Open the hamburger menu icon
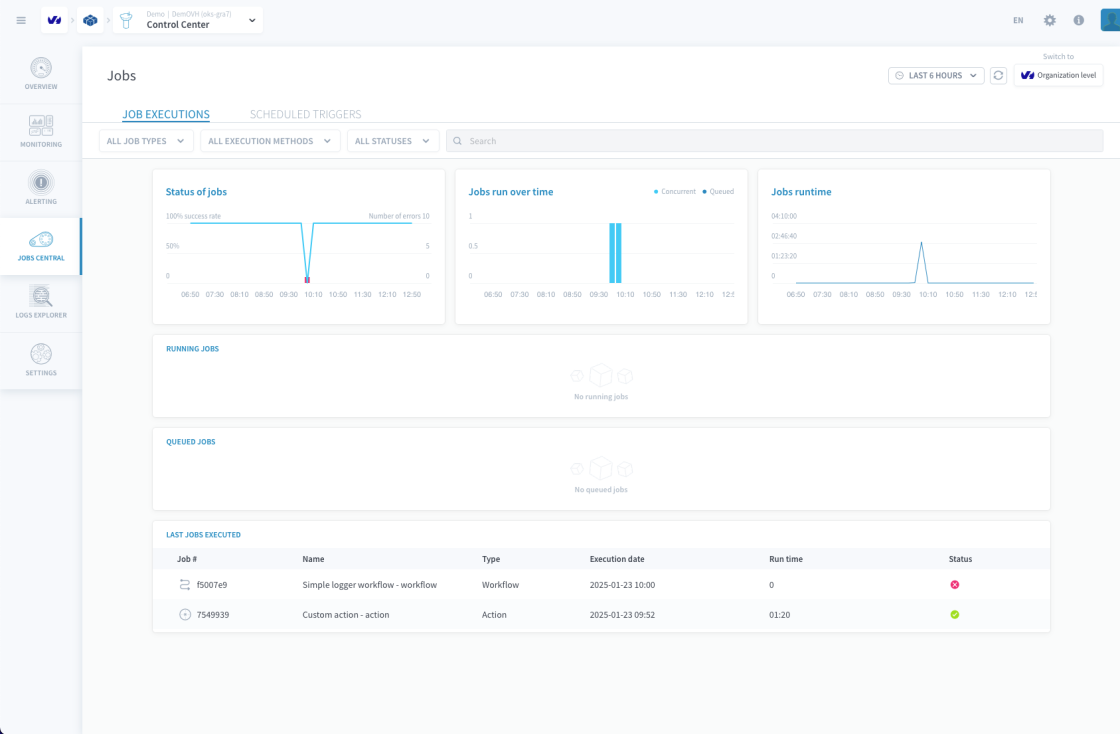 point(21,20)
